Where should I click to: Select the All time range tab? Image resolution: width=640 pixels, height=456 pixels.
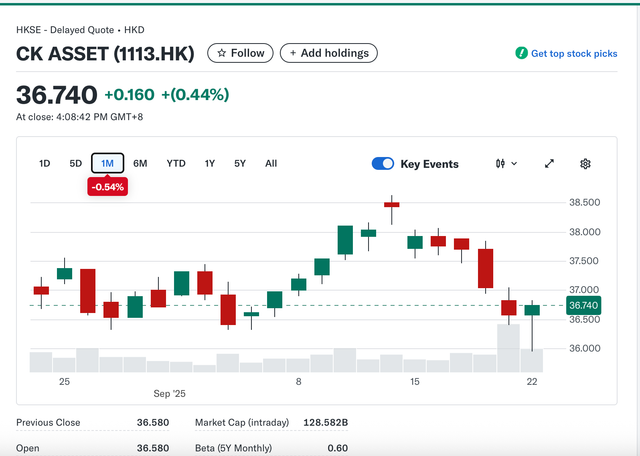271,164
